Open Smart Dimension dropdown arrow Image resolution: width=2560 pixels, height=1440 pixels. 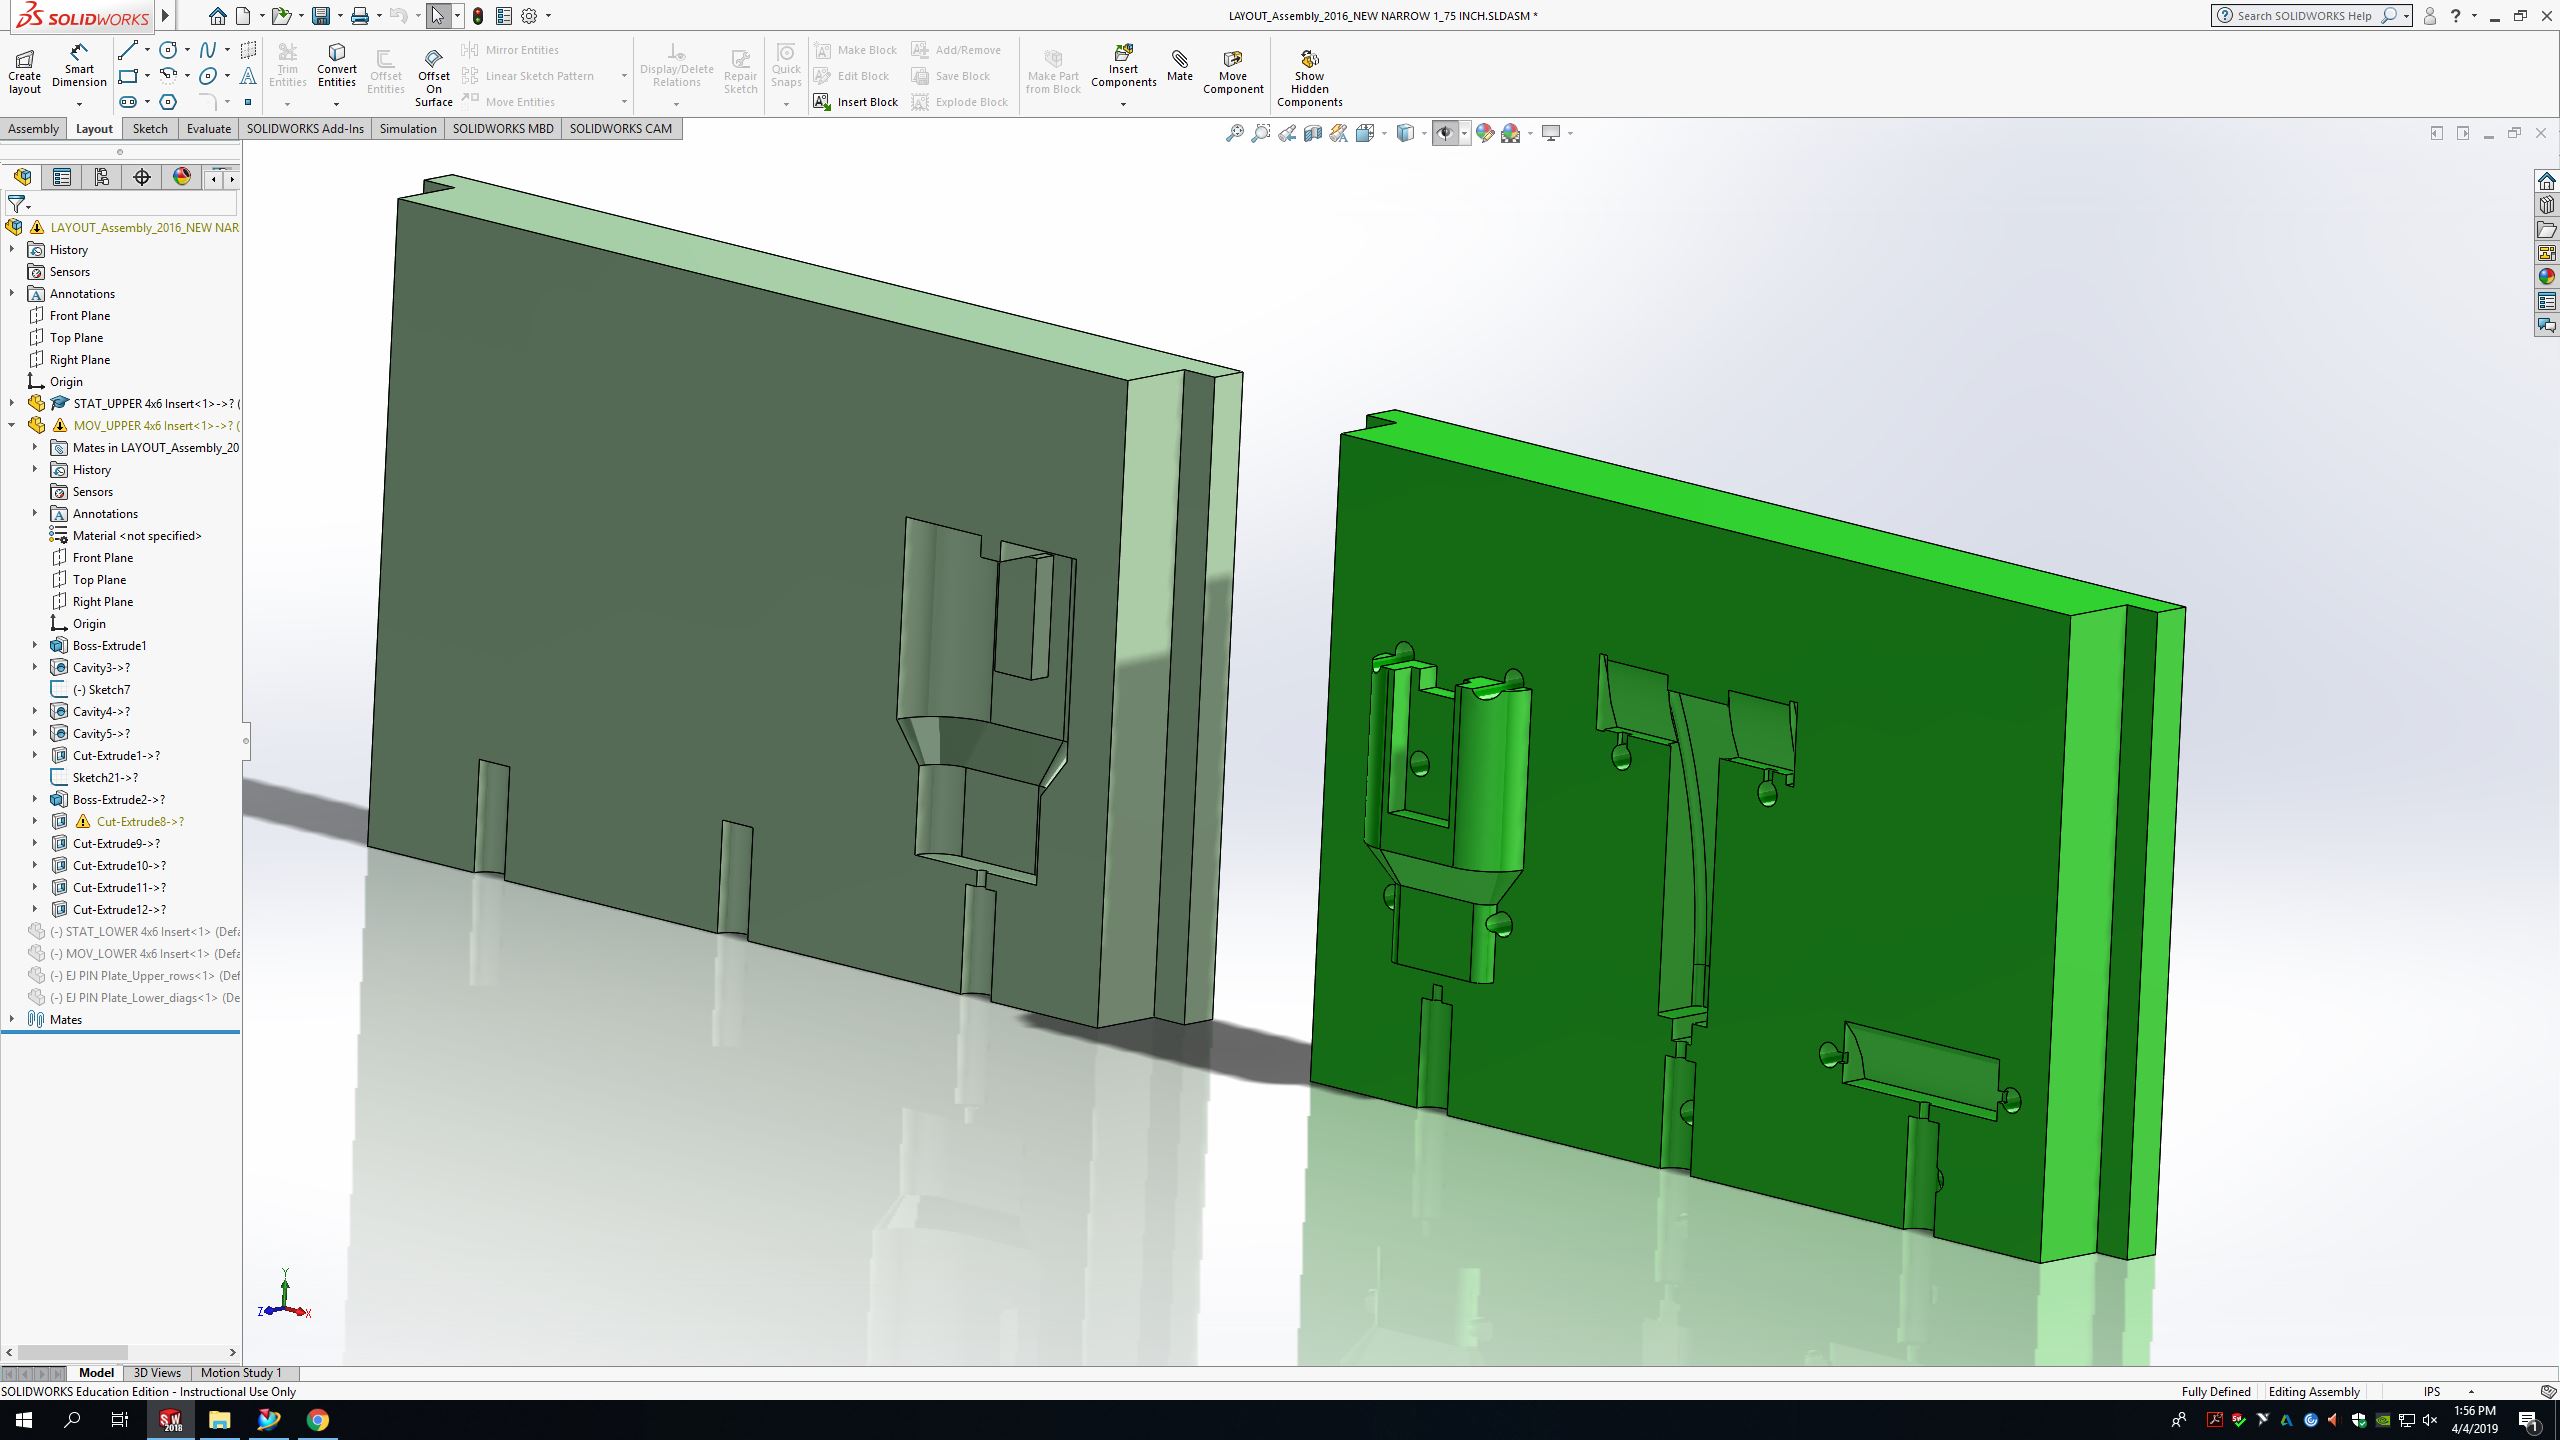pos(79,104)
